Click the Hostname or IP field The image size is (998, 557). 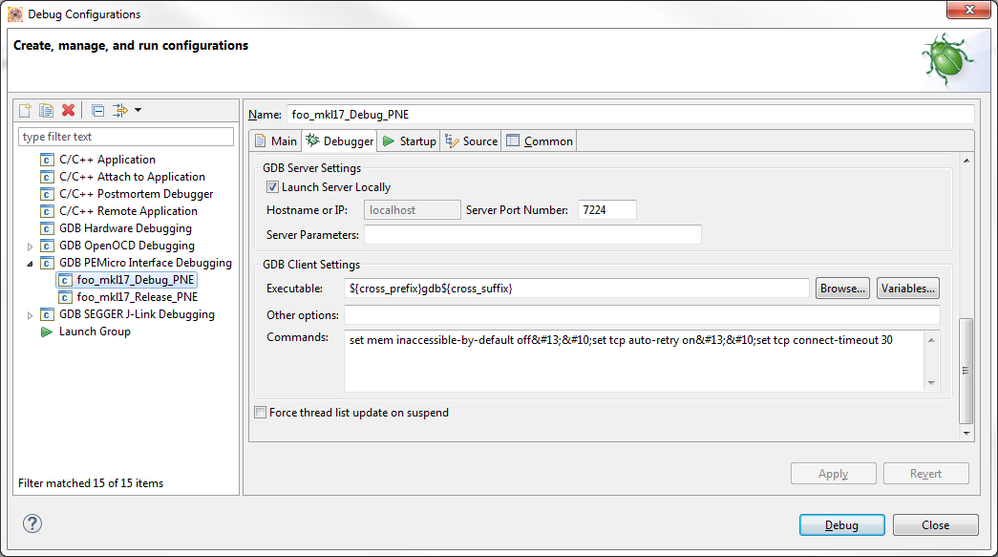point(412,210)
